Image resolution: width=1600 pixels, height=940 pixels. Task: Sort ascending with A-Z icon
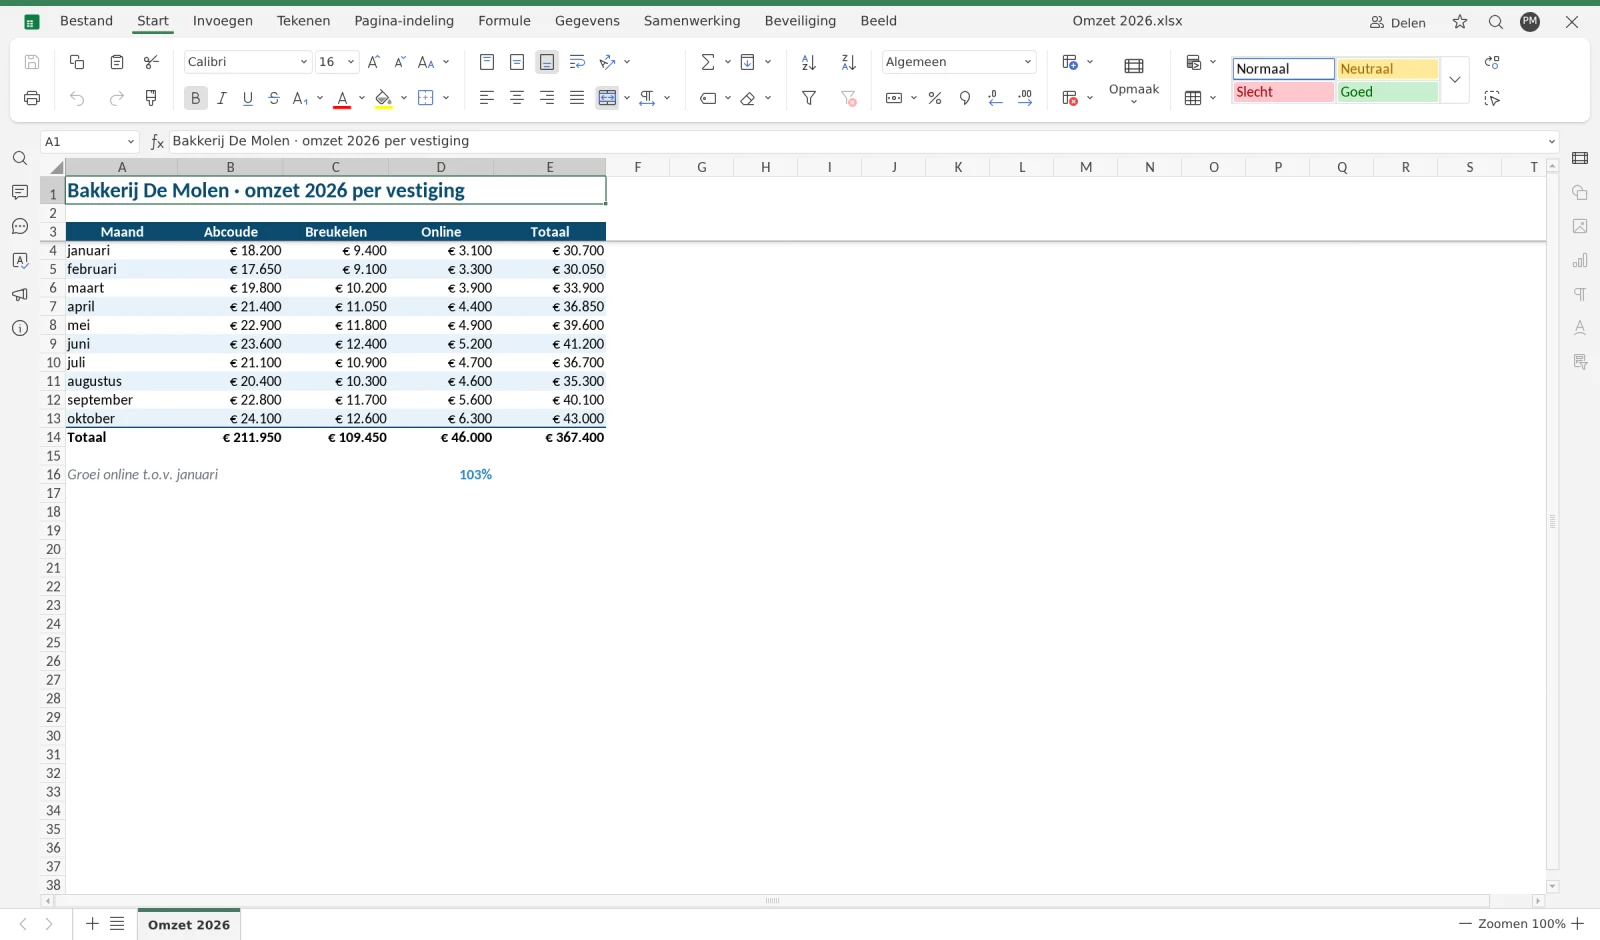click(x=809, y=62)
